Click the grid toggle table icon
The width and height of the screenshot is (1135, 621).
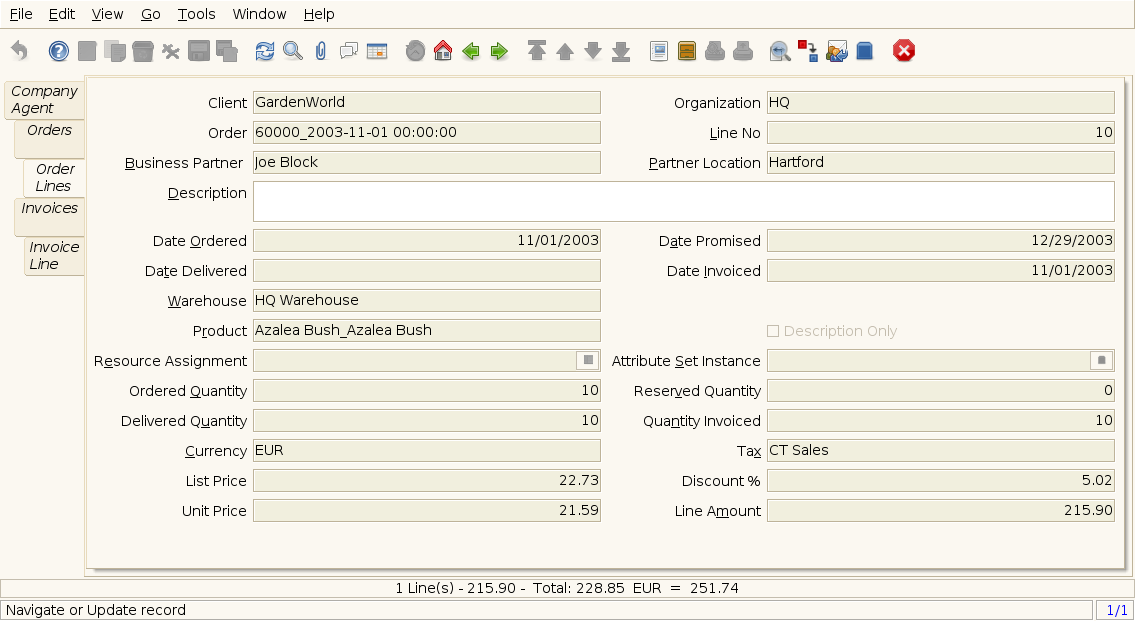click(377, 51)
